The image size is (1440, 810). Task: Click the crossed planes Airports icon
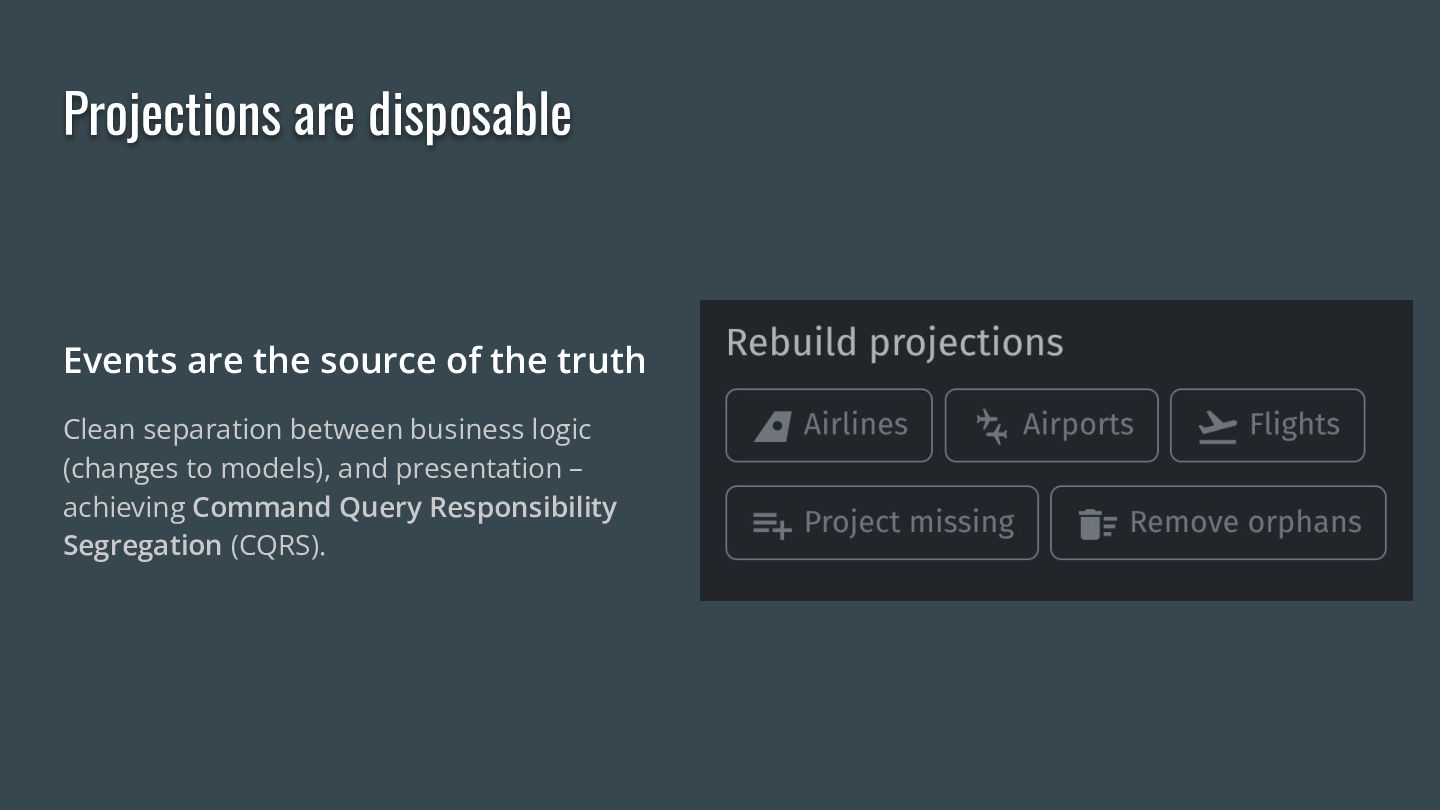coord(991,426)
